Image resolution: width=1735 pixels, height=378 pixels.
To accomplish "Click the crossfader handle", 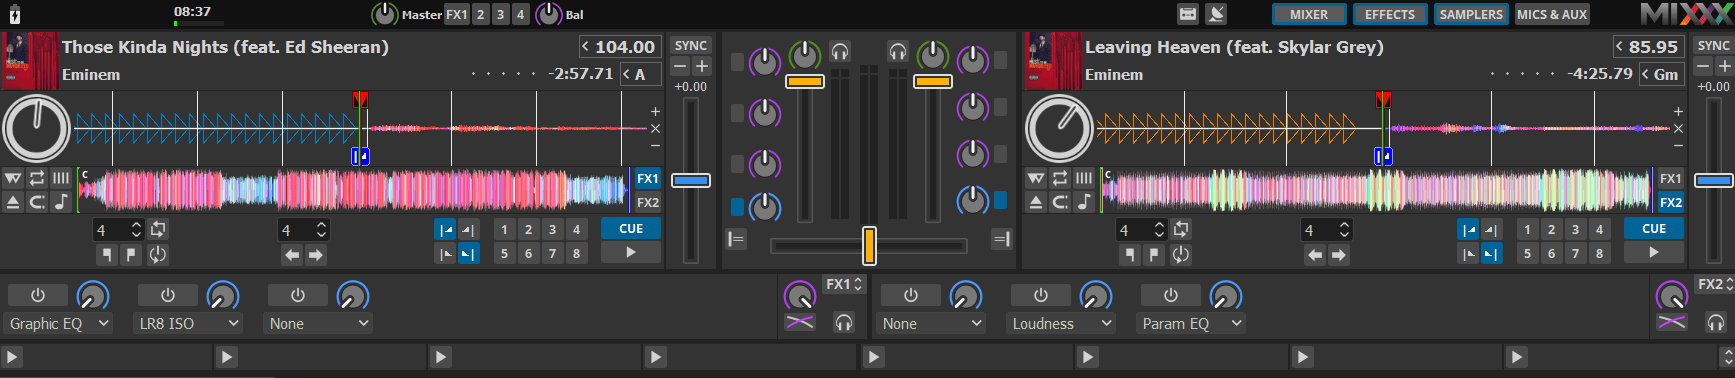I will tap(869, 245).
